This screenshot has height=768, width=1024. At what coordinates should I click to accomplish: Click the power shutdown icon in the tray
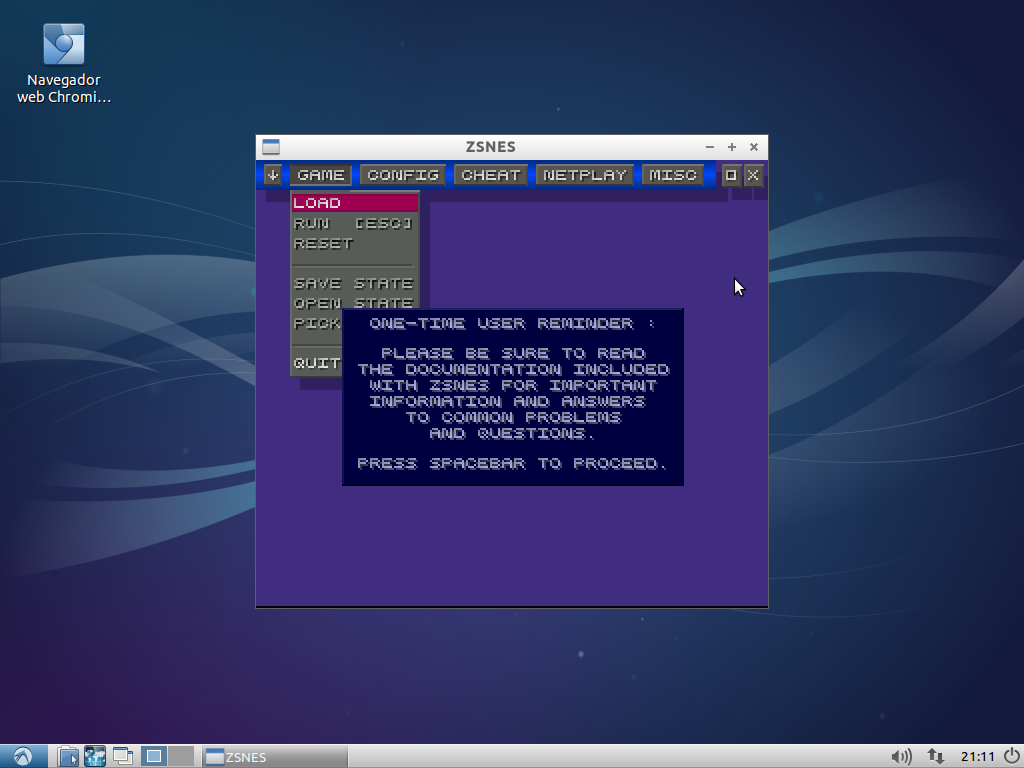(x=1011, y=756)
